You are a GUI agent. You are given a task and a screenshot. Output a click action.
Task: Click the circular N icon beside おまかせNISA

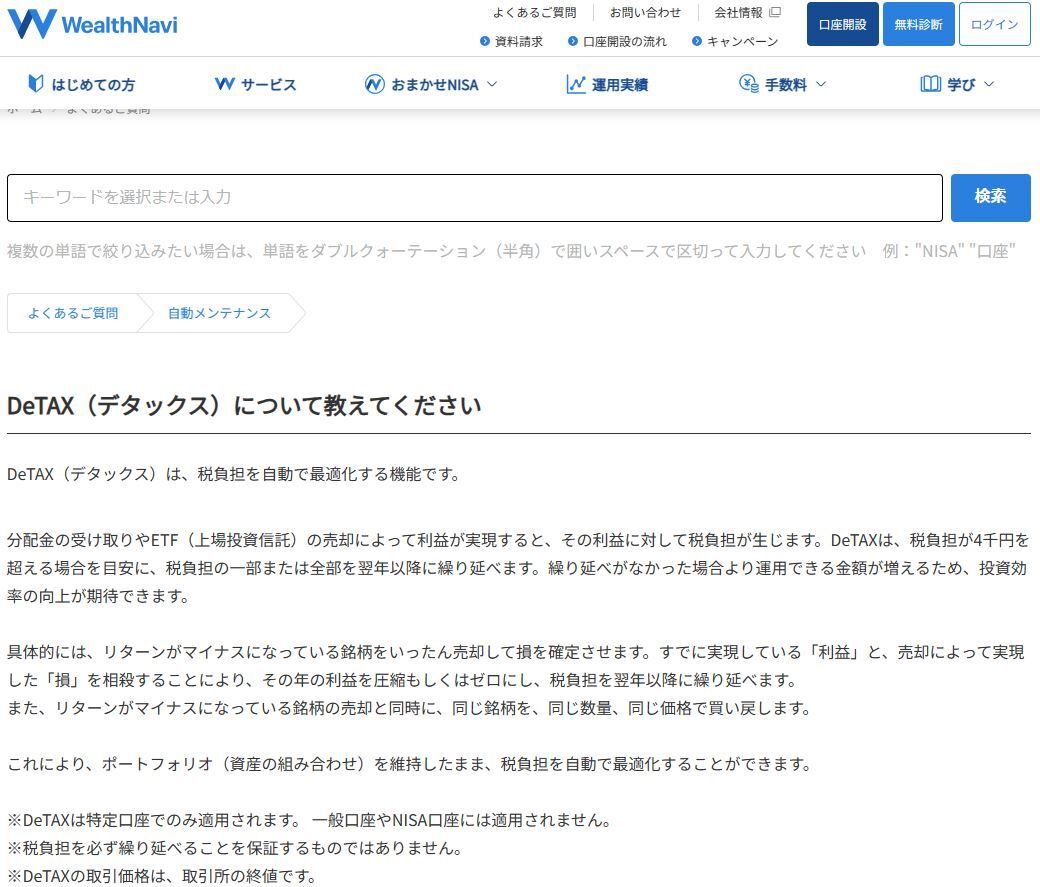(x=374, y=84)
